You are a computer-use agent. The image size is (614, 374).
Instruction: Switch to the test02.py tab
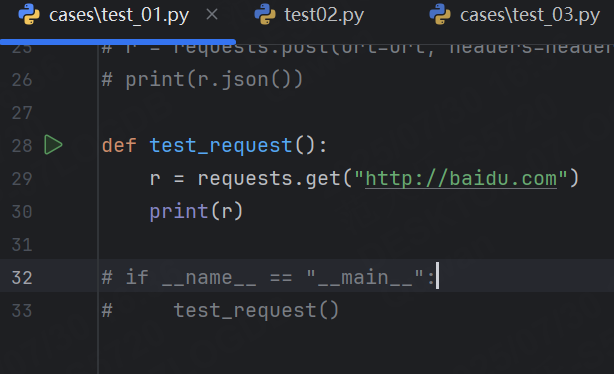click(x=324, y=15)
